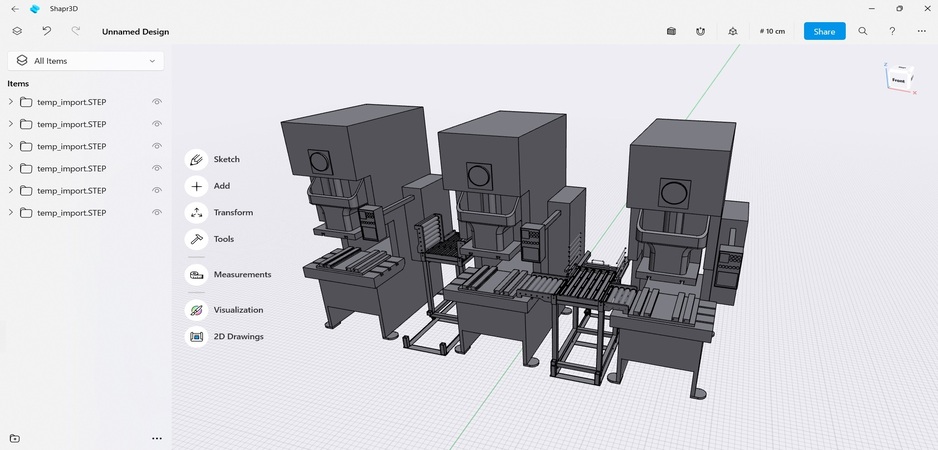This screenshot has width=938, height=450.
Task: Open the All Items filter dropdown
Action: pos(86,61)
